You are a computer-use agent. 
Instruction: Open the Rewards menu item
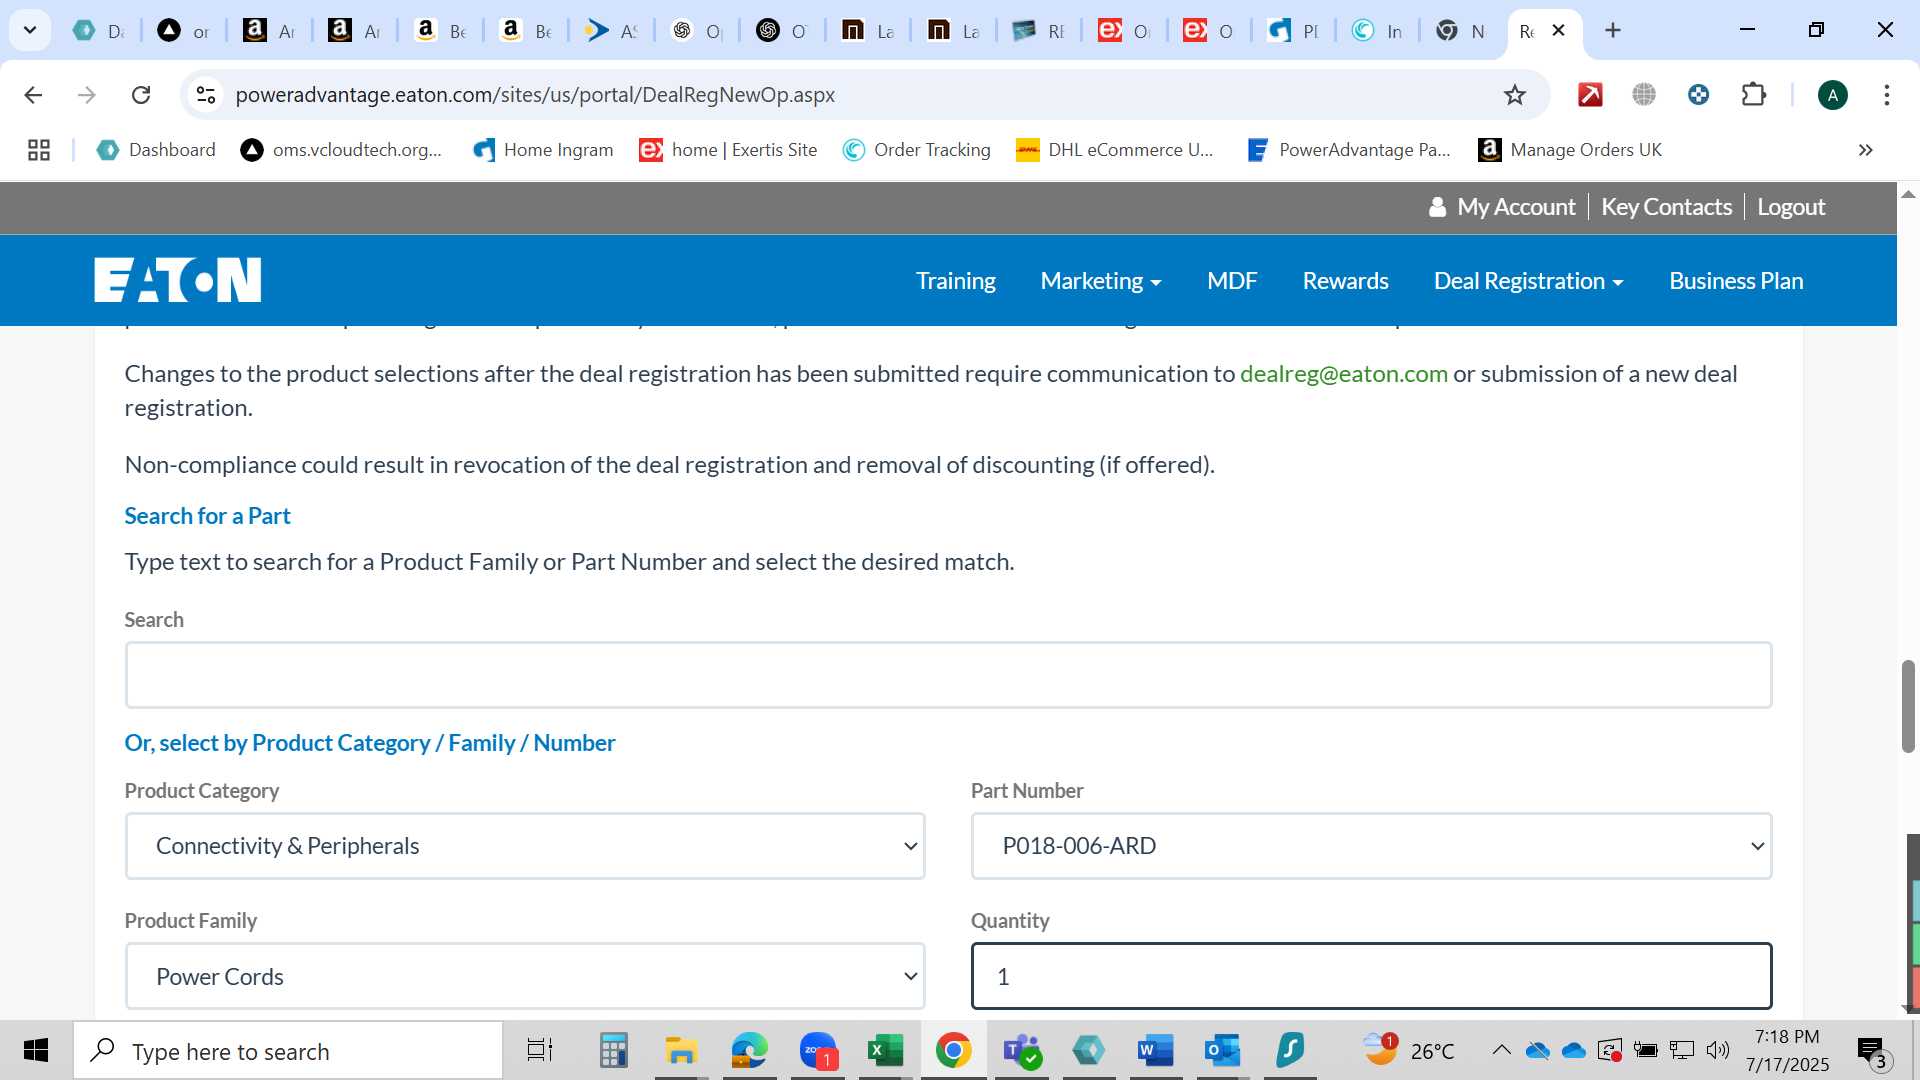(1345, 281)
